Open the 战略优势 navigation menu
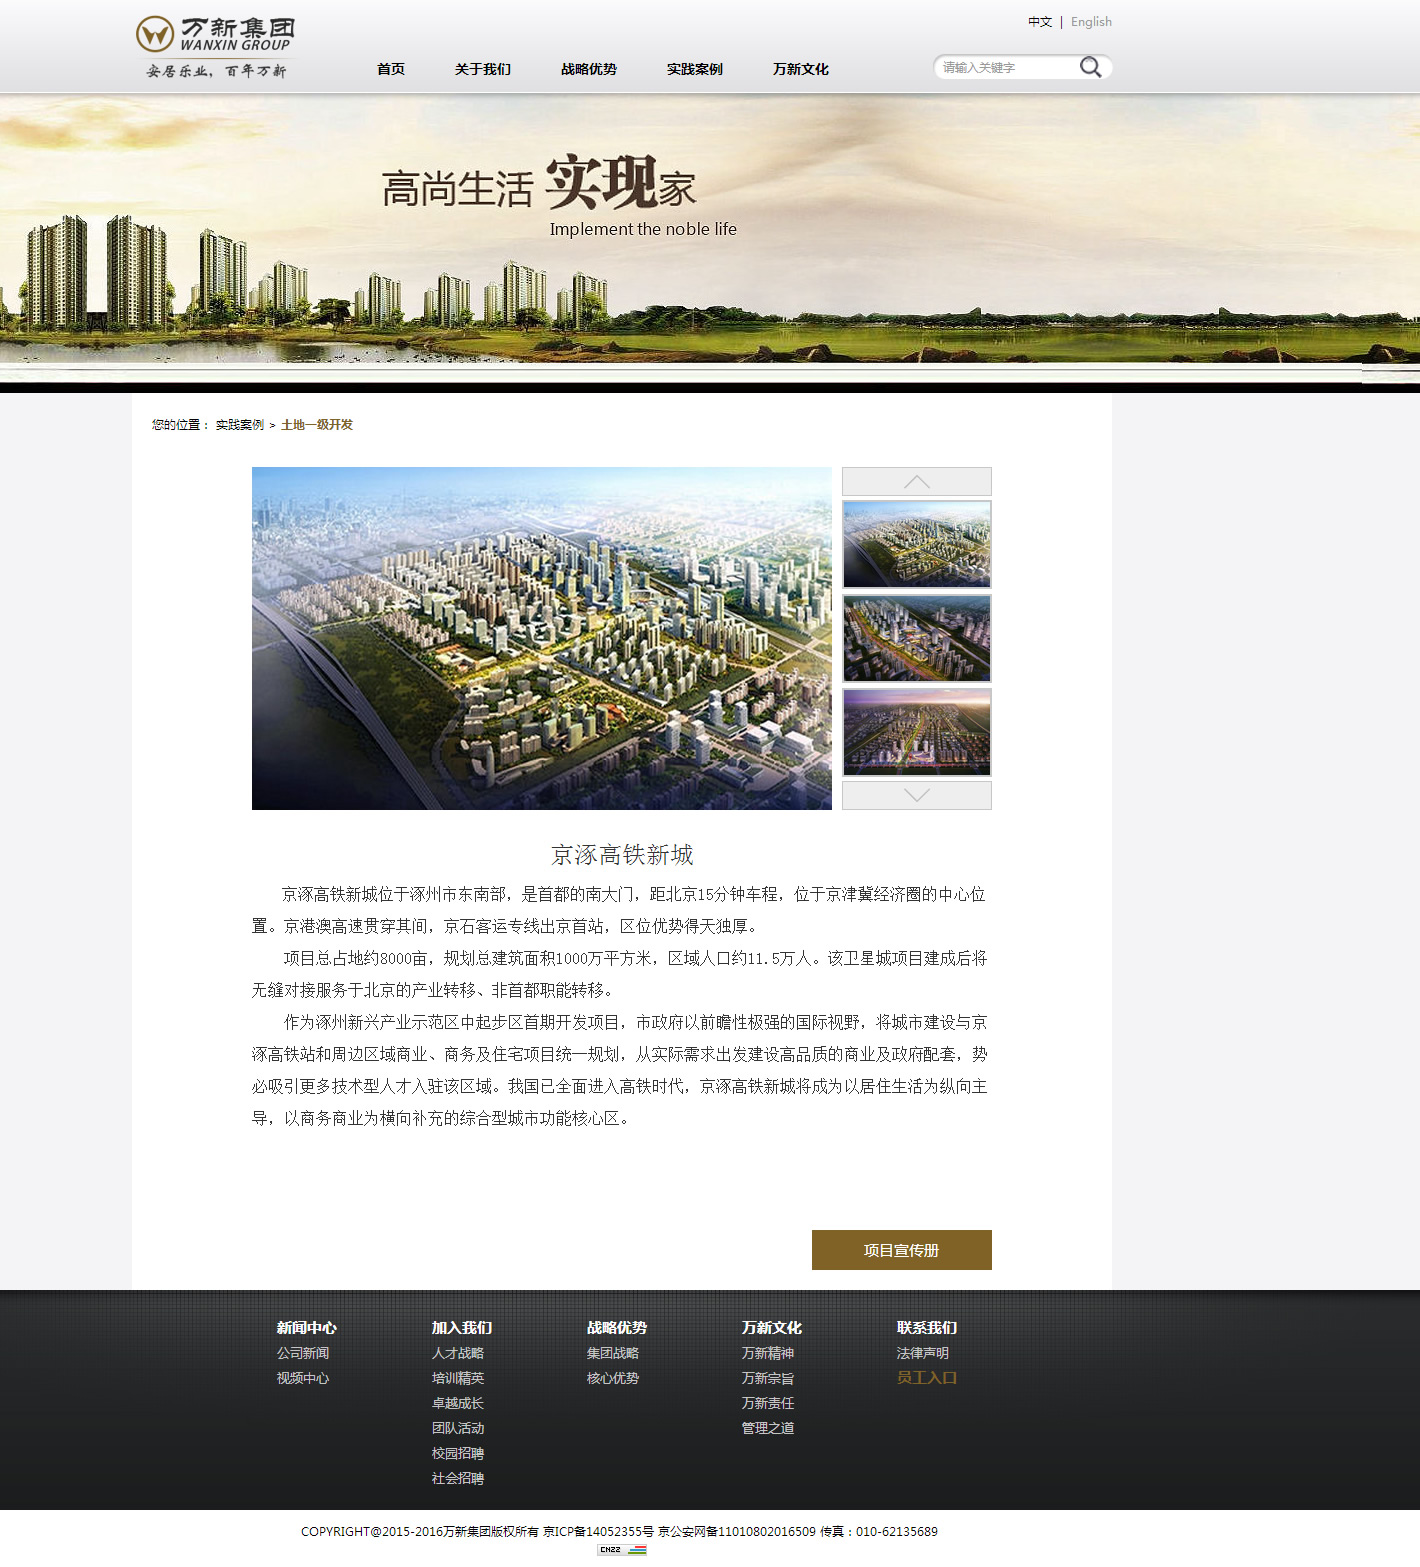 (589, 69)
